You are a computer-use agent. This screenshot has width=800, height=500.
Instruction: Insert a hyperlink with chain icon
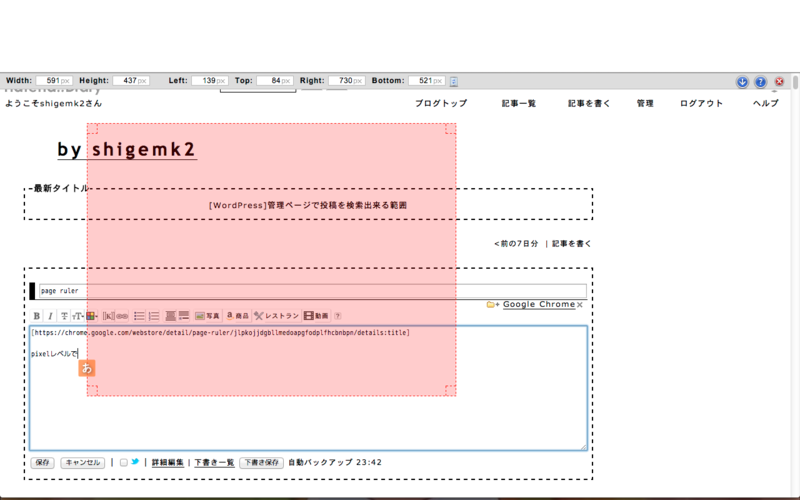tap(122, 316)
